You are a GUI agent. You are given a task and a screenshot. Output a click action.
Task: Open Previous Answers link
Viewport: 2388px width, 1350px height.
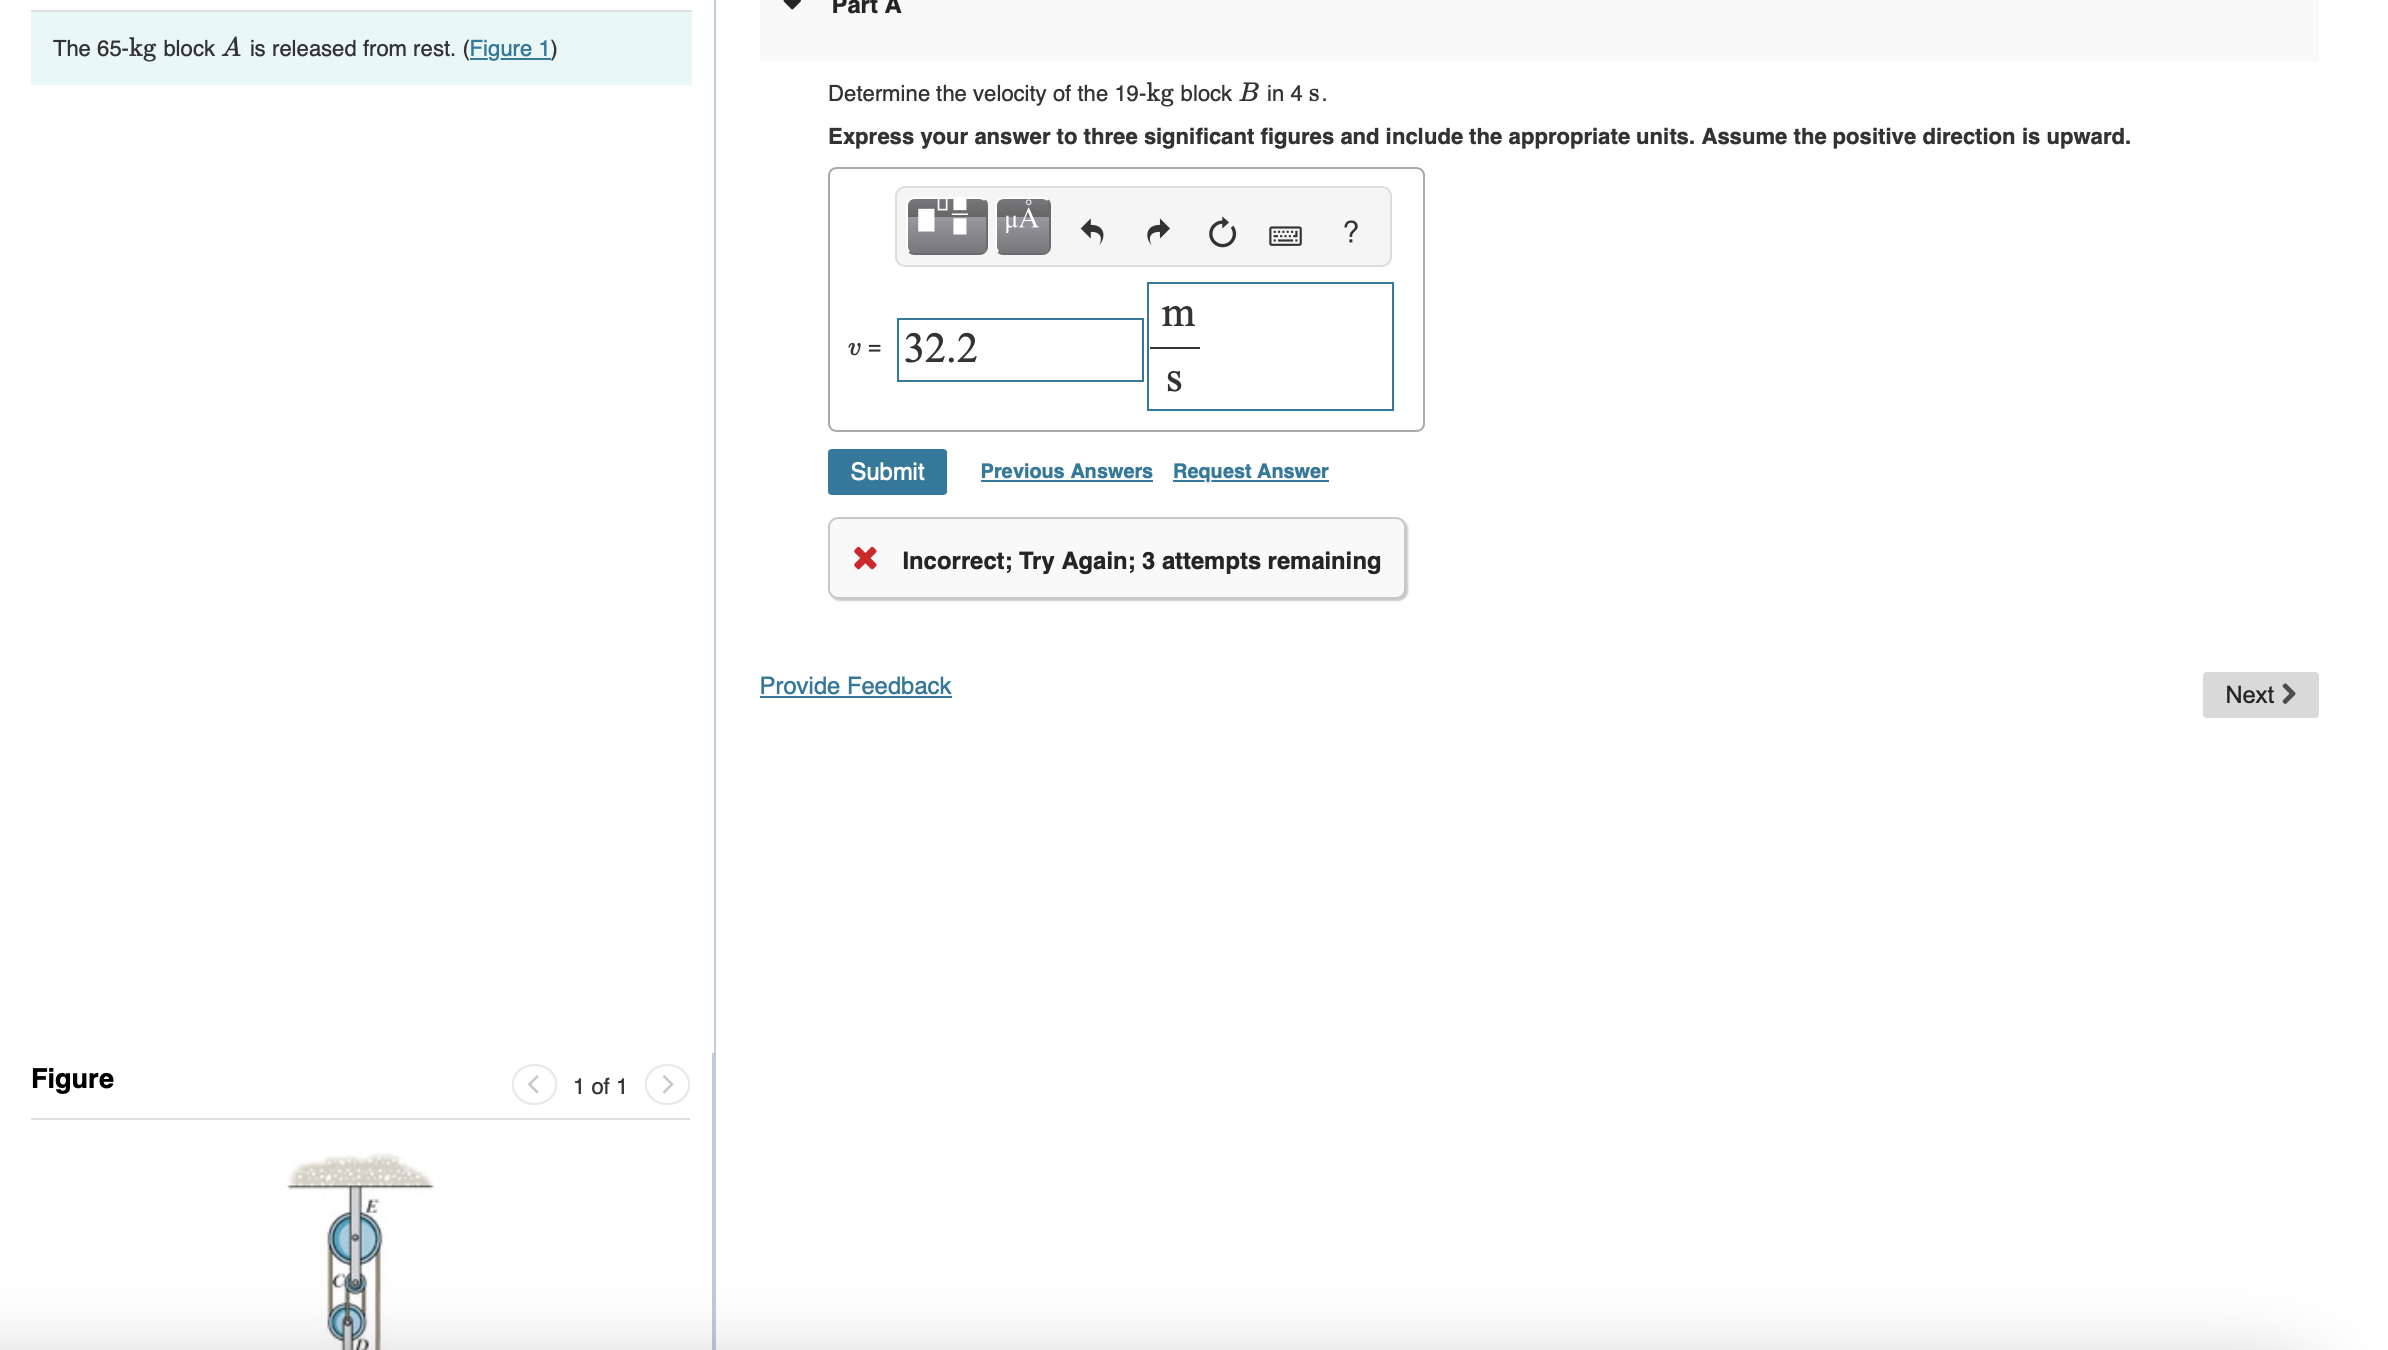(1066, 471)
